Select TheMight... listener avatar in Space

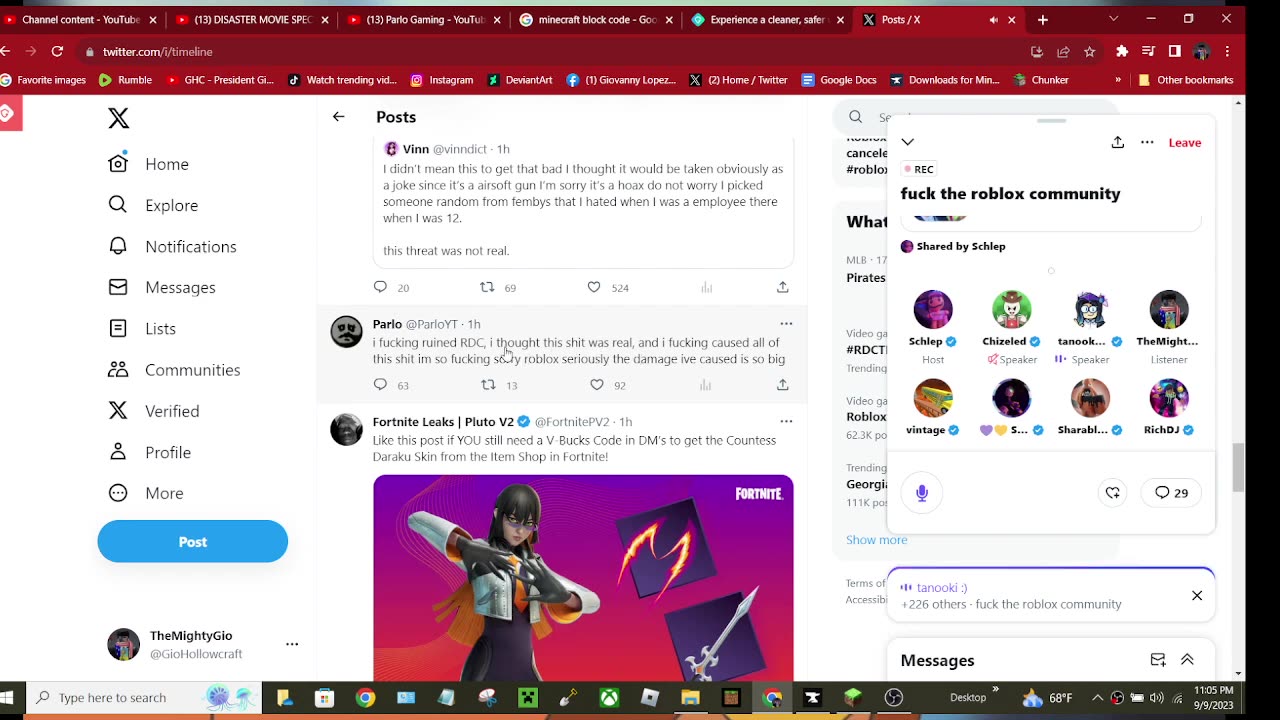[1169, 310]
